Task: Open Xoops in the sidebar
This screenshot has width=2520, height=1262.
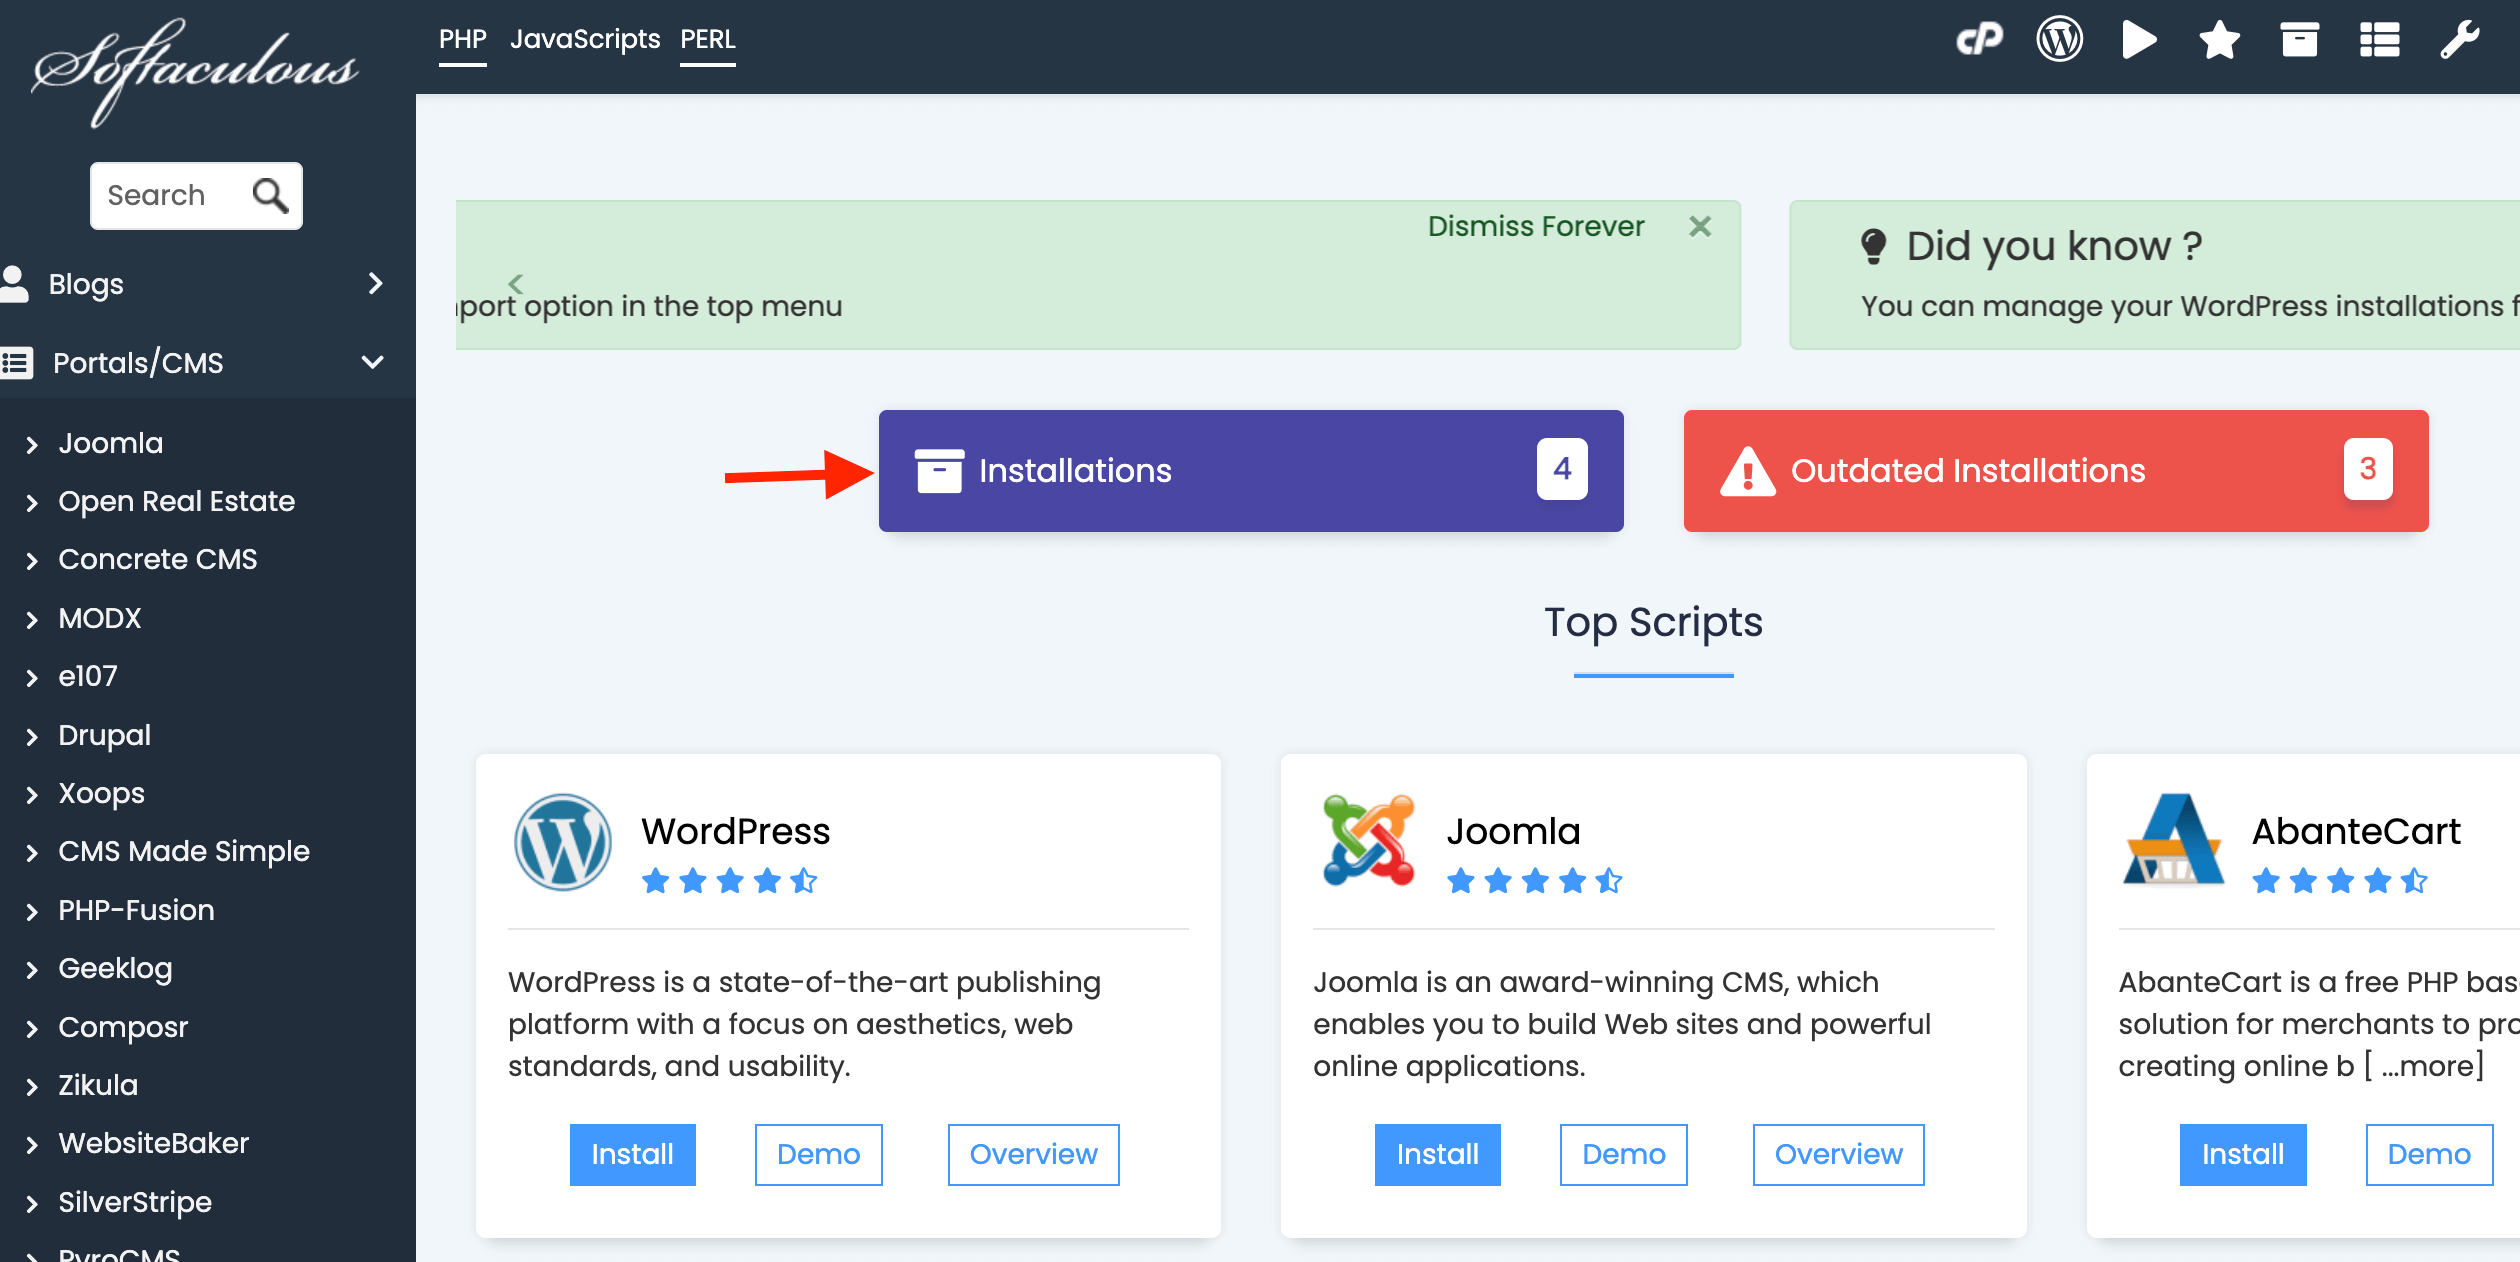Action: [x=101, y=793]
